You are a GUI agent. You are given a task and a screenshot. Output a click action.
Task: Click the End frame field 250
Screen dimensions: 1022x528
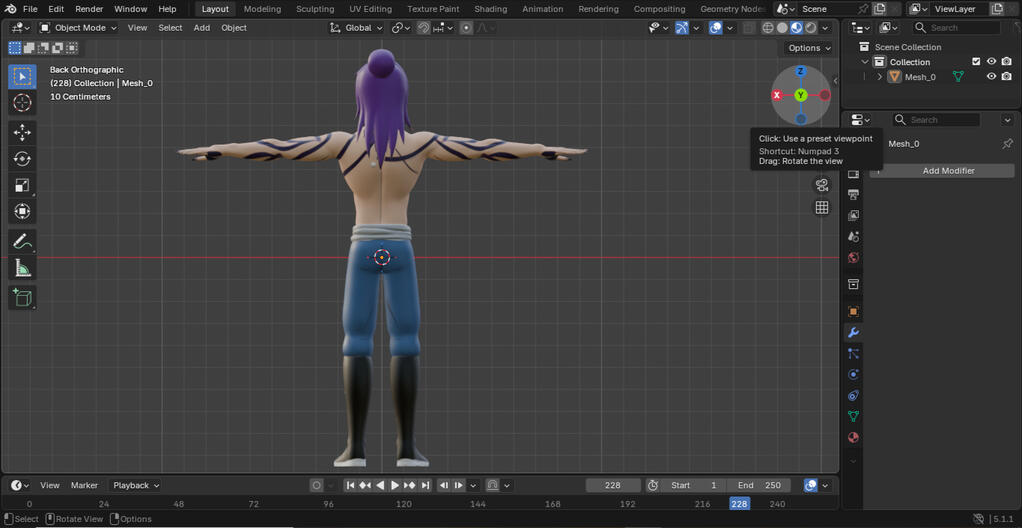[x=759, y=485]
